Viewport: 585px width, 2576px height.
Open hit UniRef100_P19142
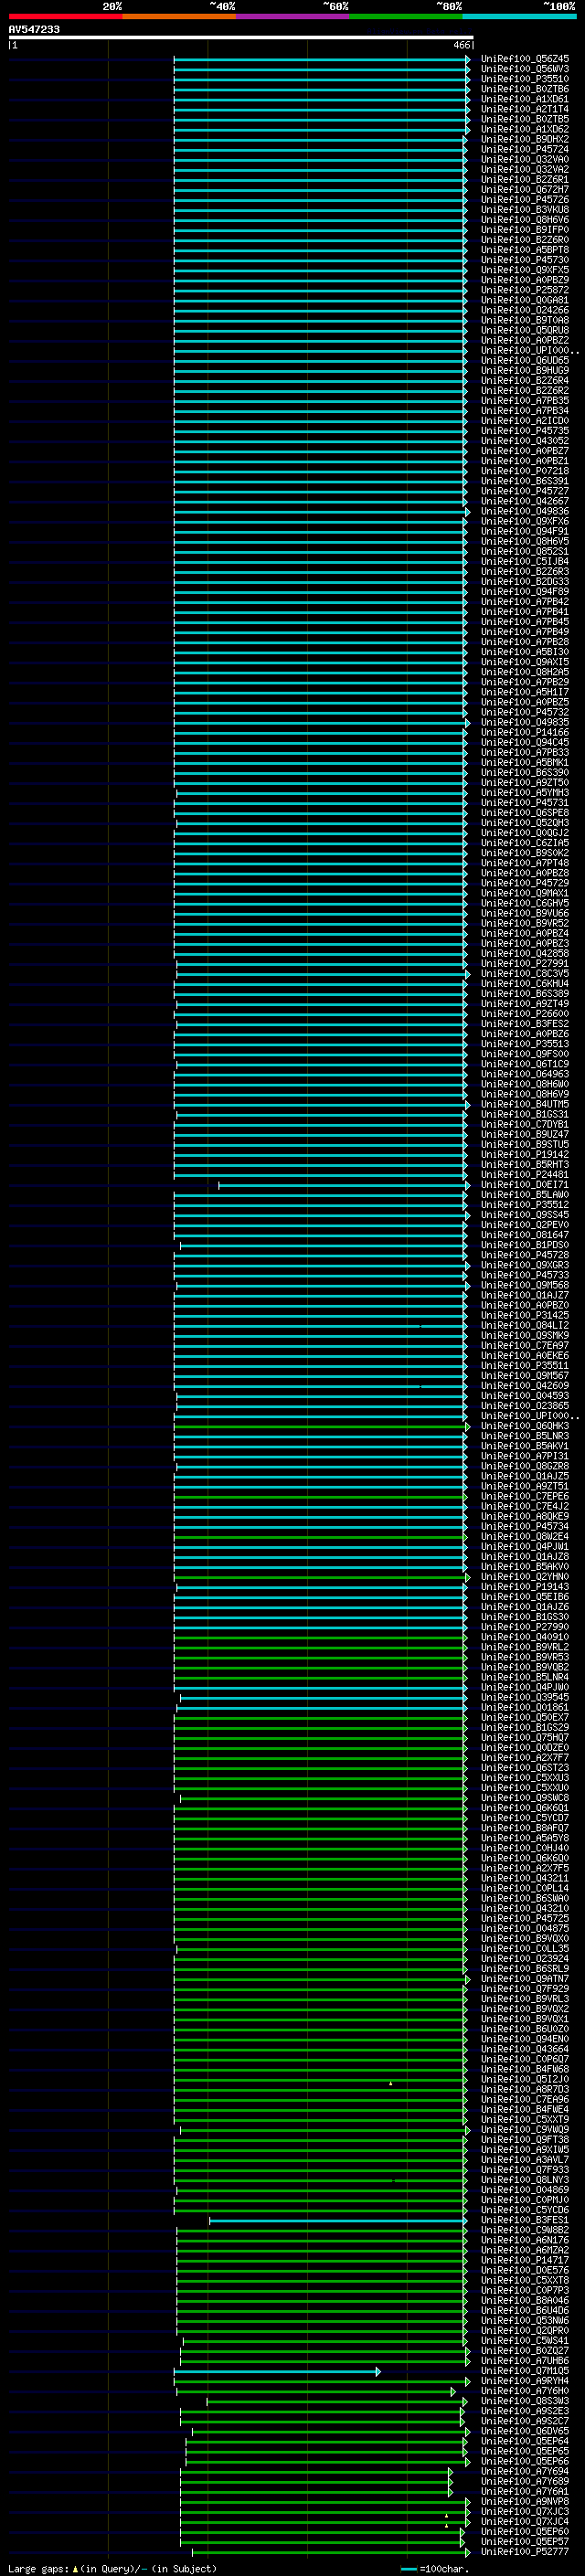pos(524,1155)
